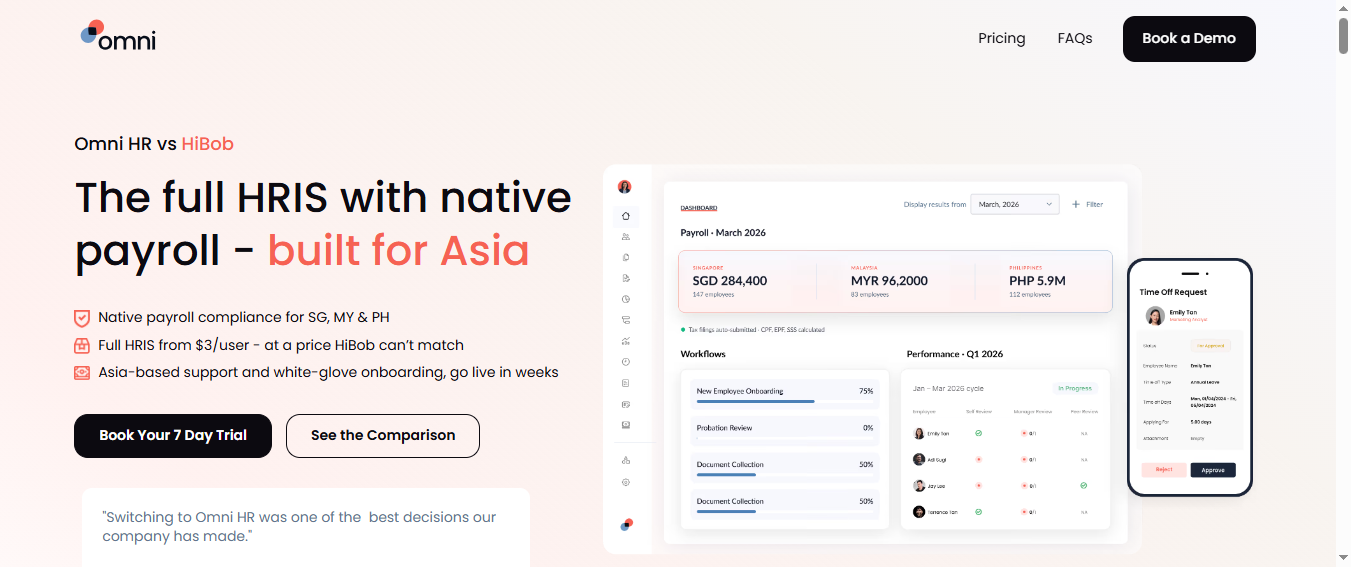1351x567 pixels.
Task: Click the pie chart icon in dashboard sidebar
Action: pos(626,299)
